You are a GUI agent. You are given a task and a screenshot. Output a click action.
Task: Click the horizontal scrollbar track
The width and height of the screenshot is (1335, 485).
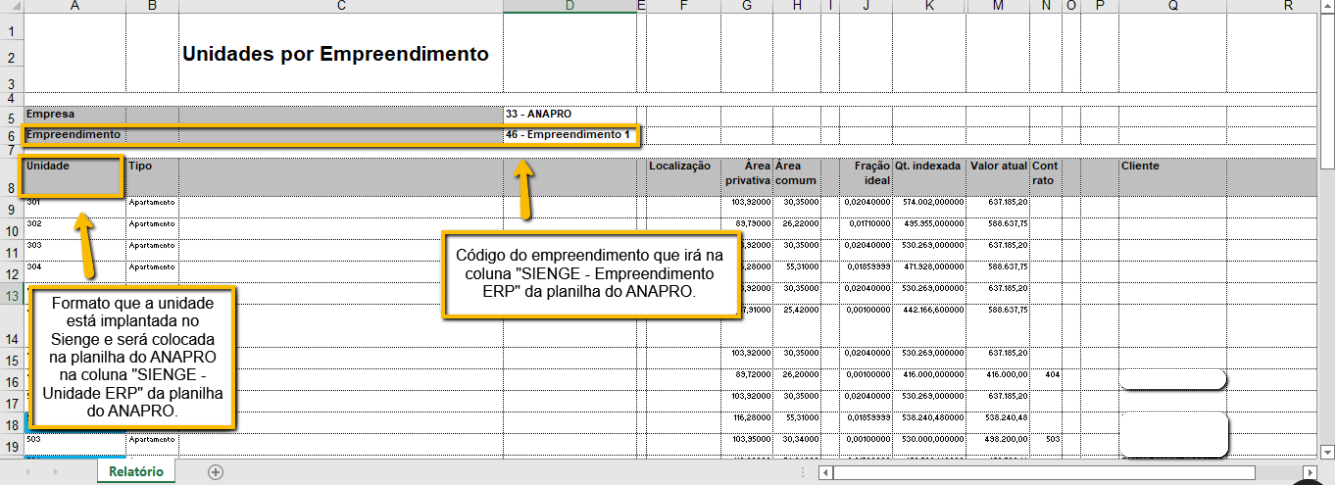1280,472
